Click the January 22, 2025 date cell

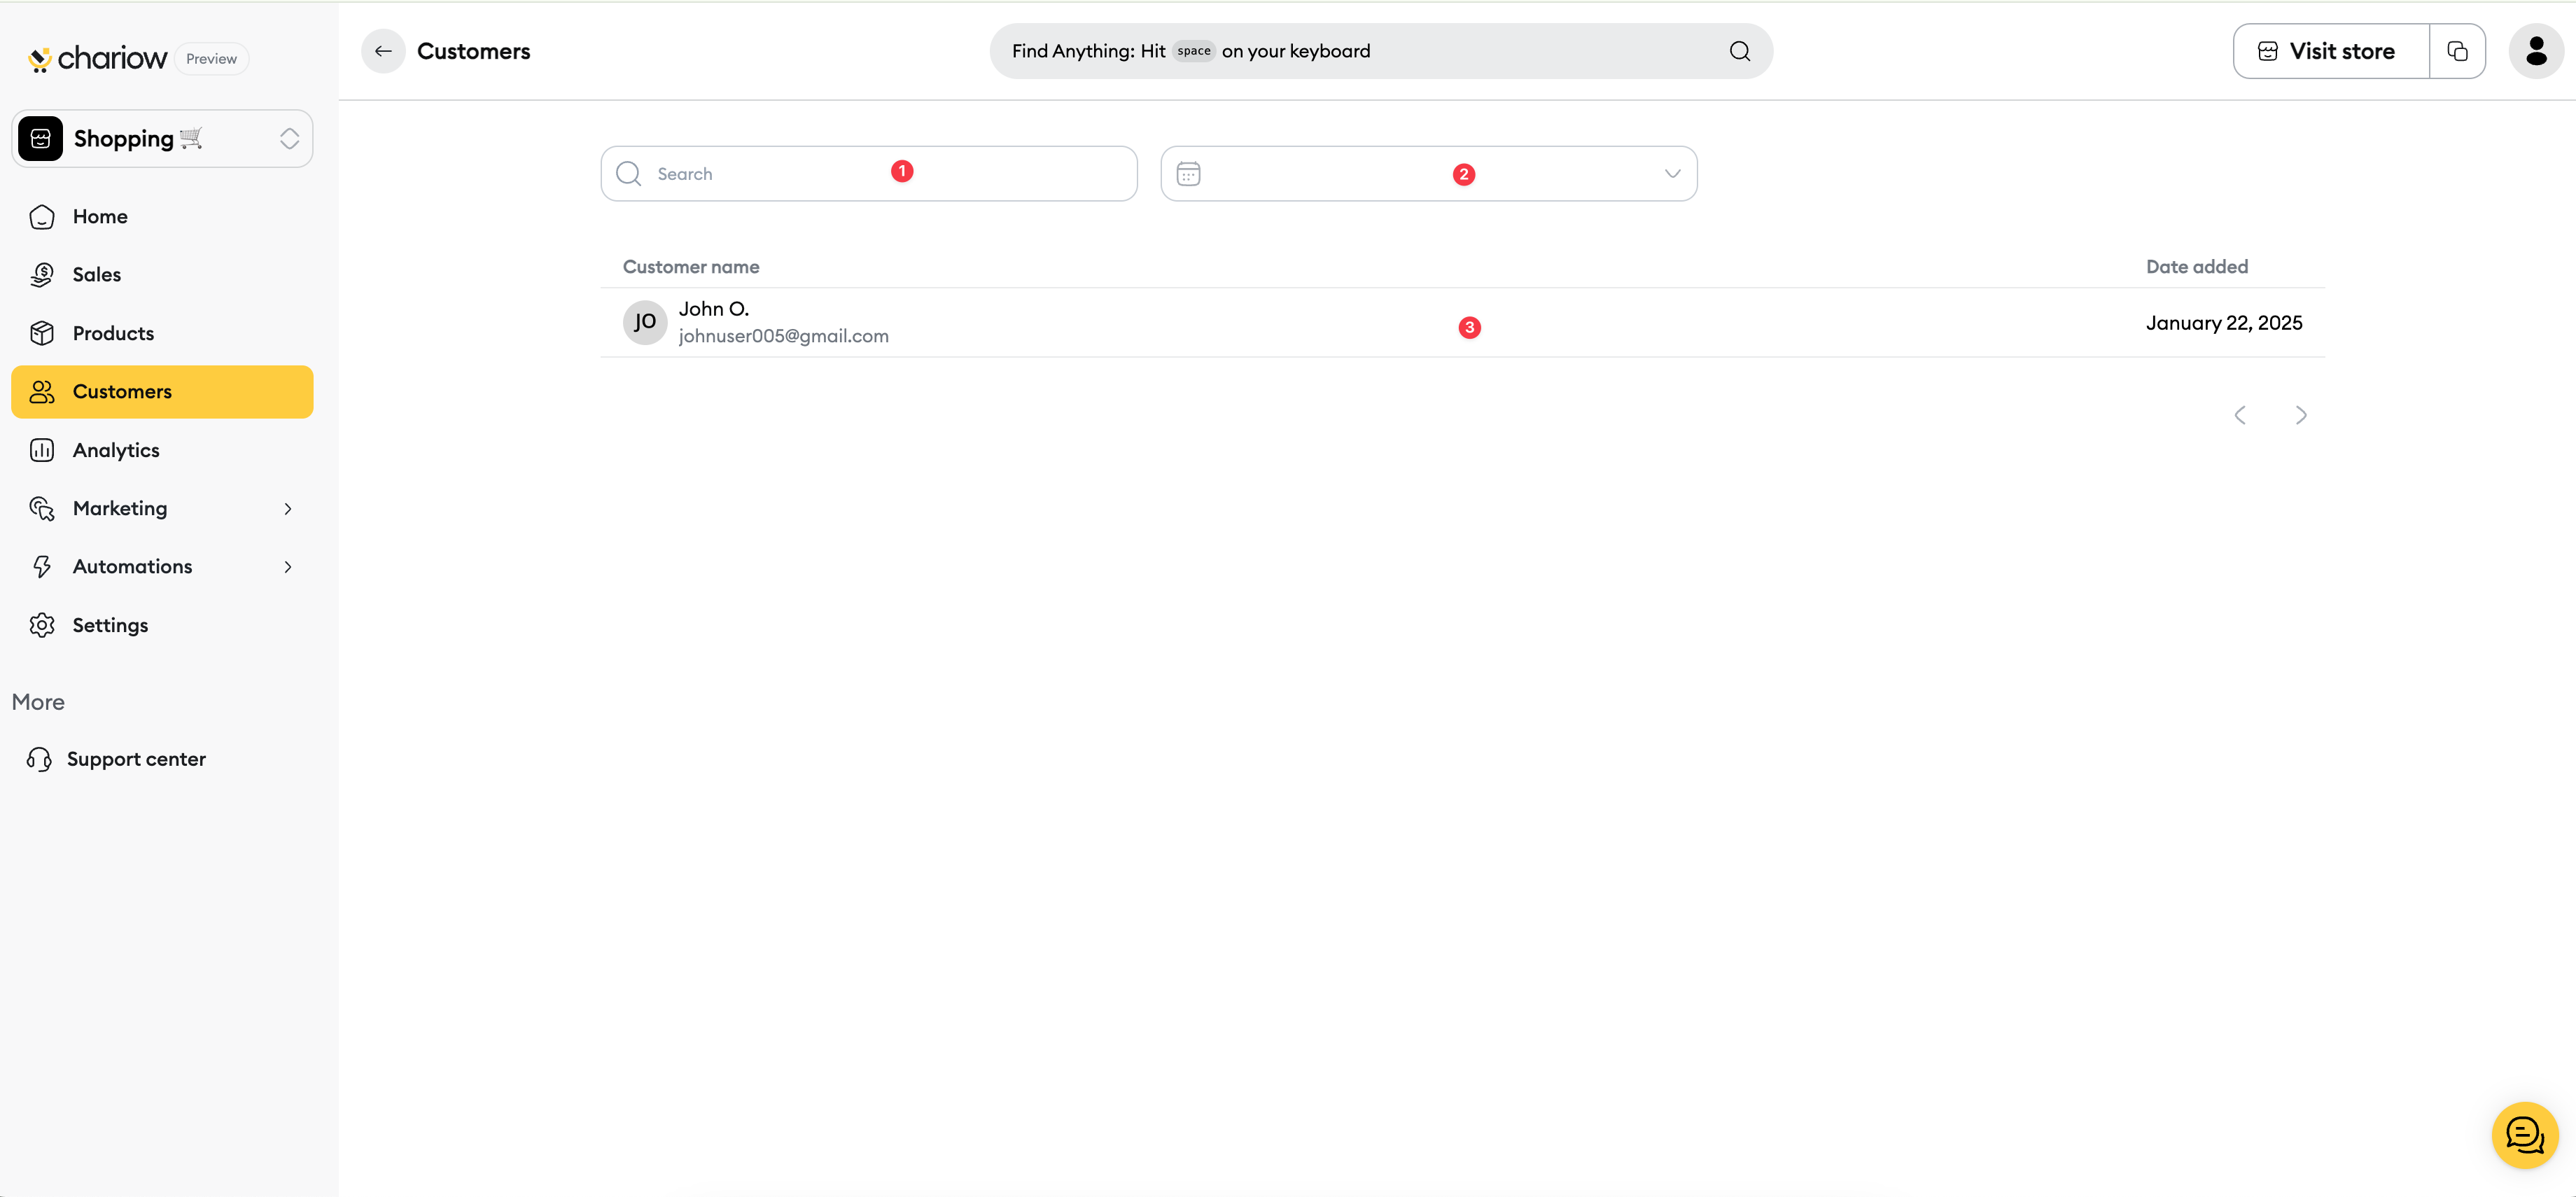click(2224, 323)
